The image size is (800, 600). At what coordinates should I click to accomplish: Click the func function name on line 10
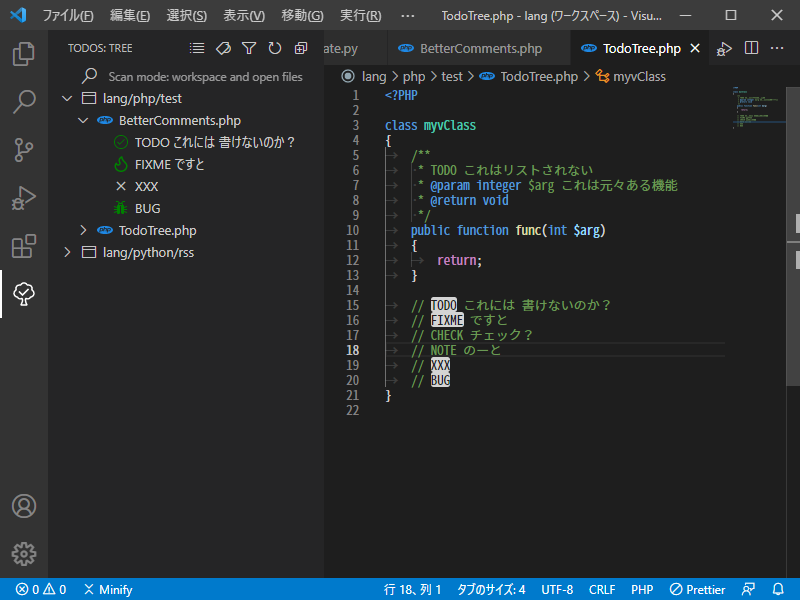[529, 230]
